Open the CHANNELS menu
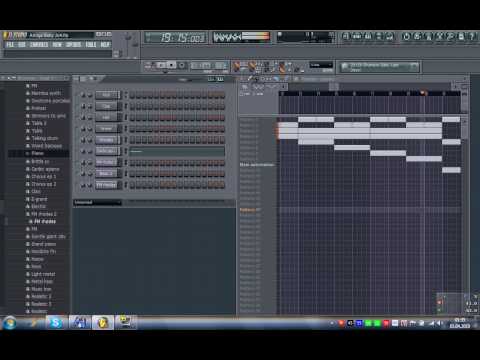Image resolution: width=480 pixels, height=360 pixels. pos(39,45)
